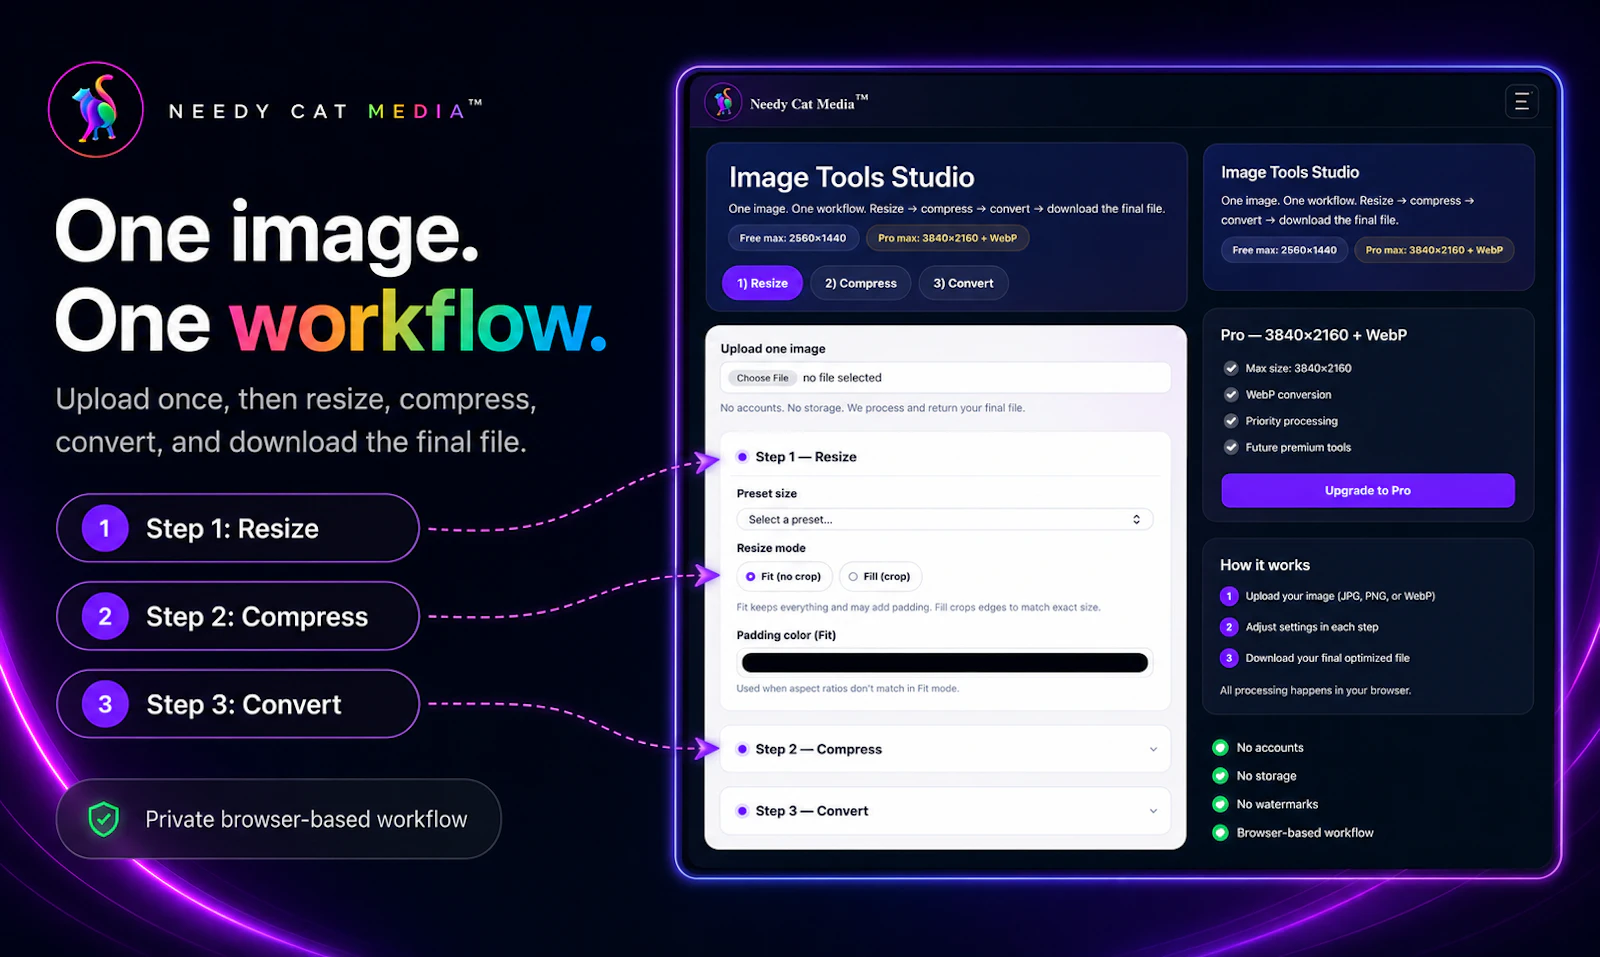Viewport: 1600px width, 957px height.
Task: Click the 'Upload one image' label
Action: [x=773, y=349]
